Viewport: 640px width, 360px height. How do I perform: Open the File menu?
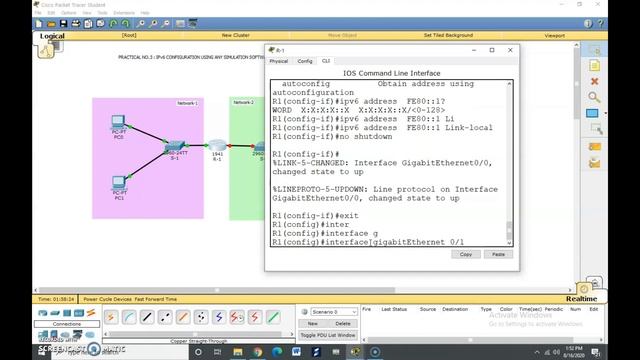point(38,13)
